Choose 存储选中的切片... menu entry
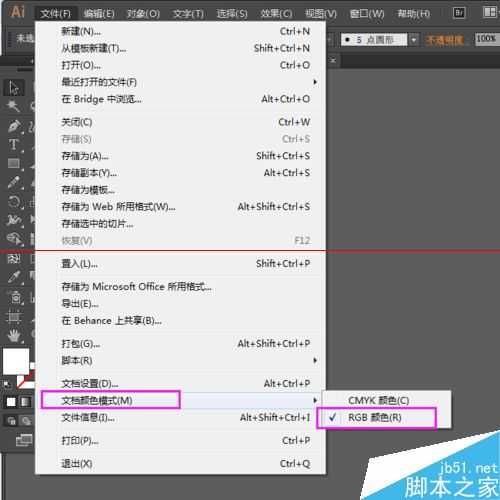Image resolution: width=500 pixels, height=500 pixels. click(180, 224)
